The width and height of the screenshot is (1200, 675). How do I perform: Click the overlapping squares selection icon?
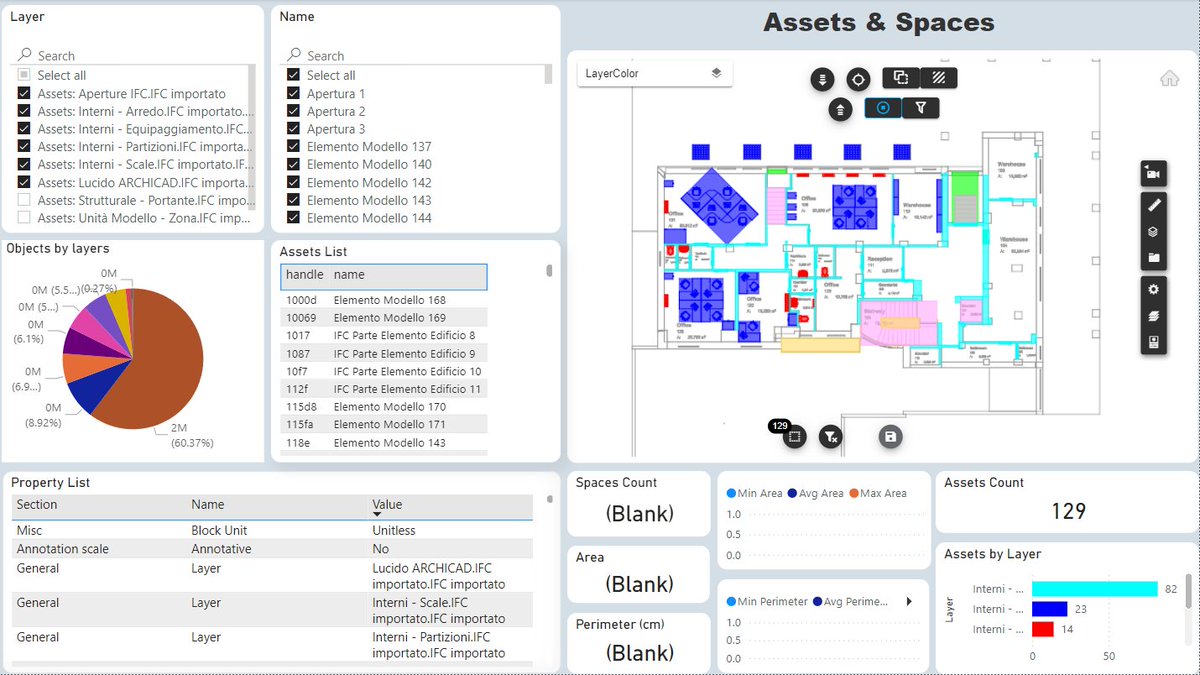pos(900,78)
